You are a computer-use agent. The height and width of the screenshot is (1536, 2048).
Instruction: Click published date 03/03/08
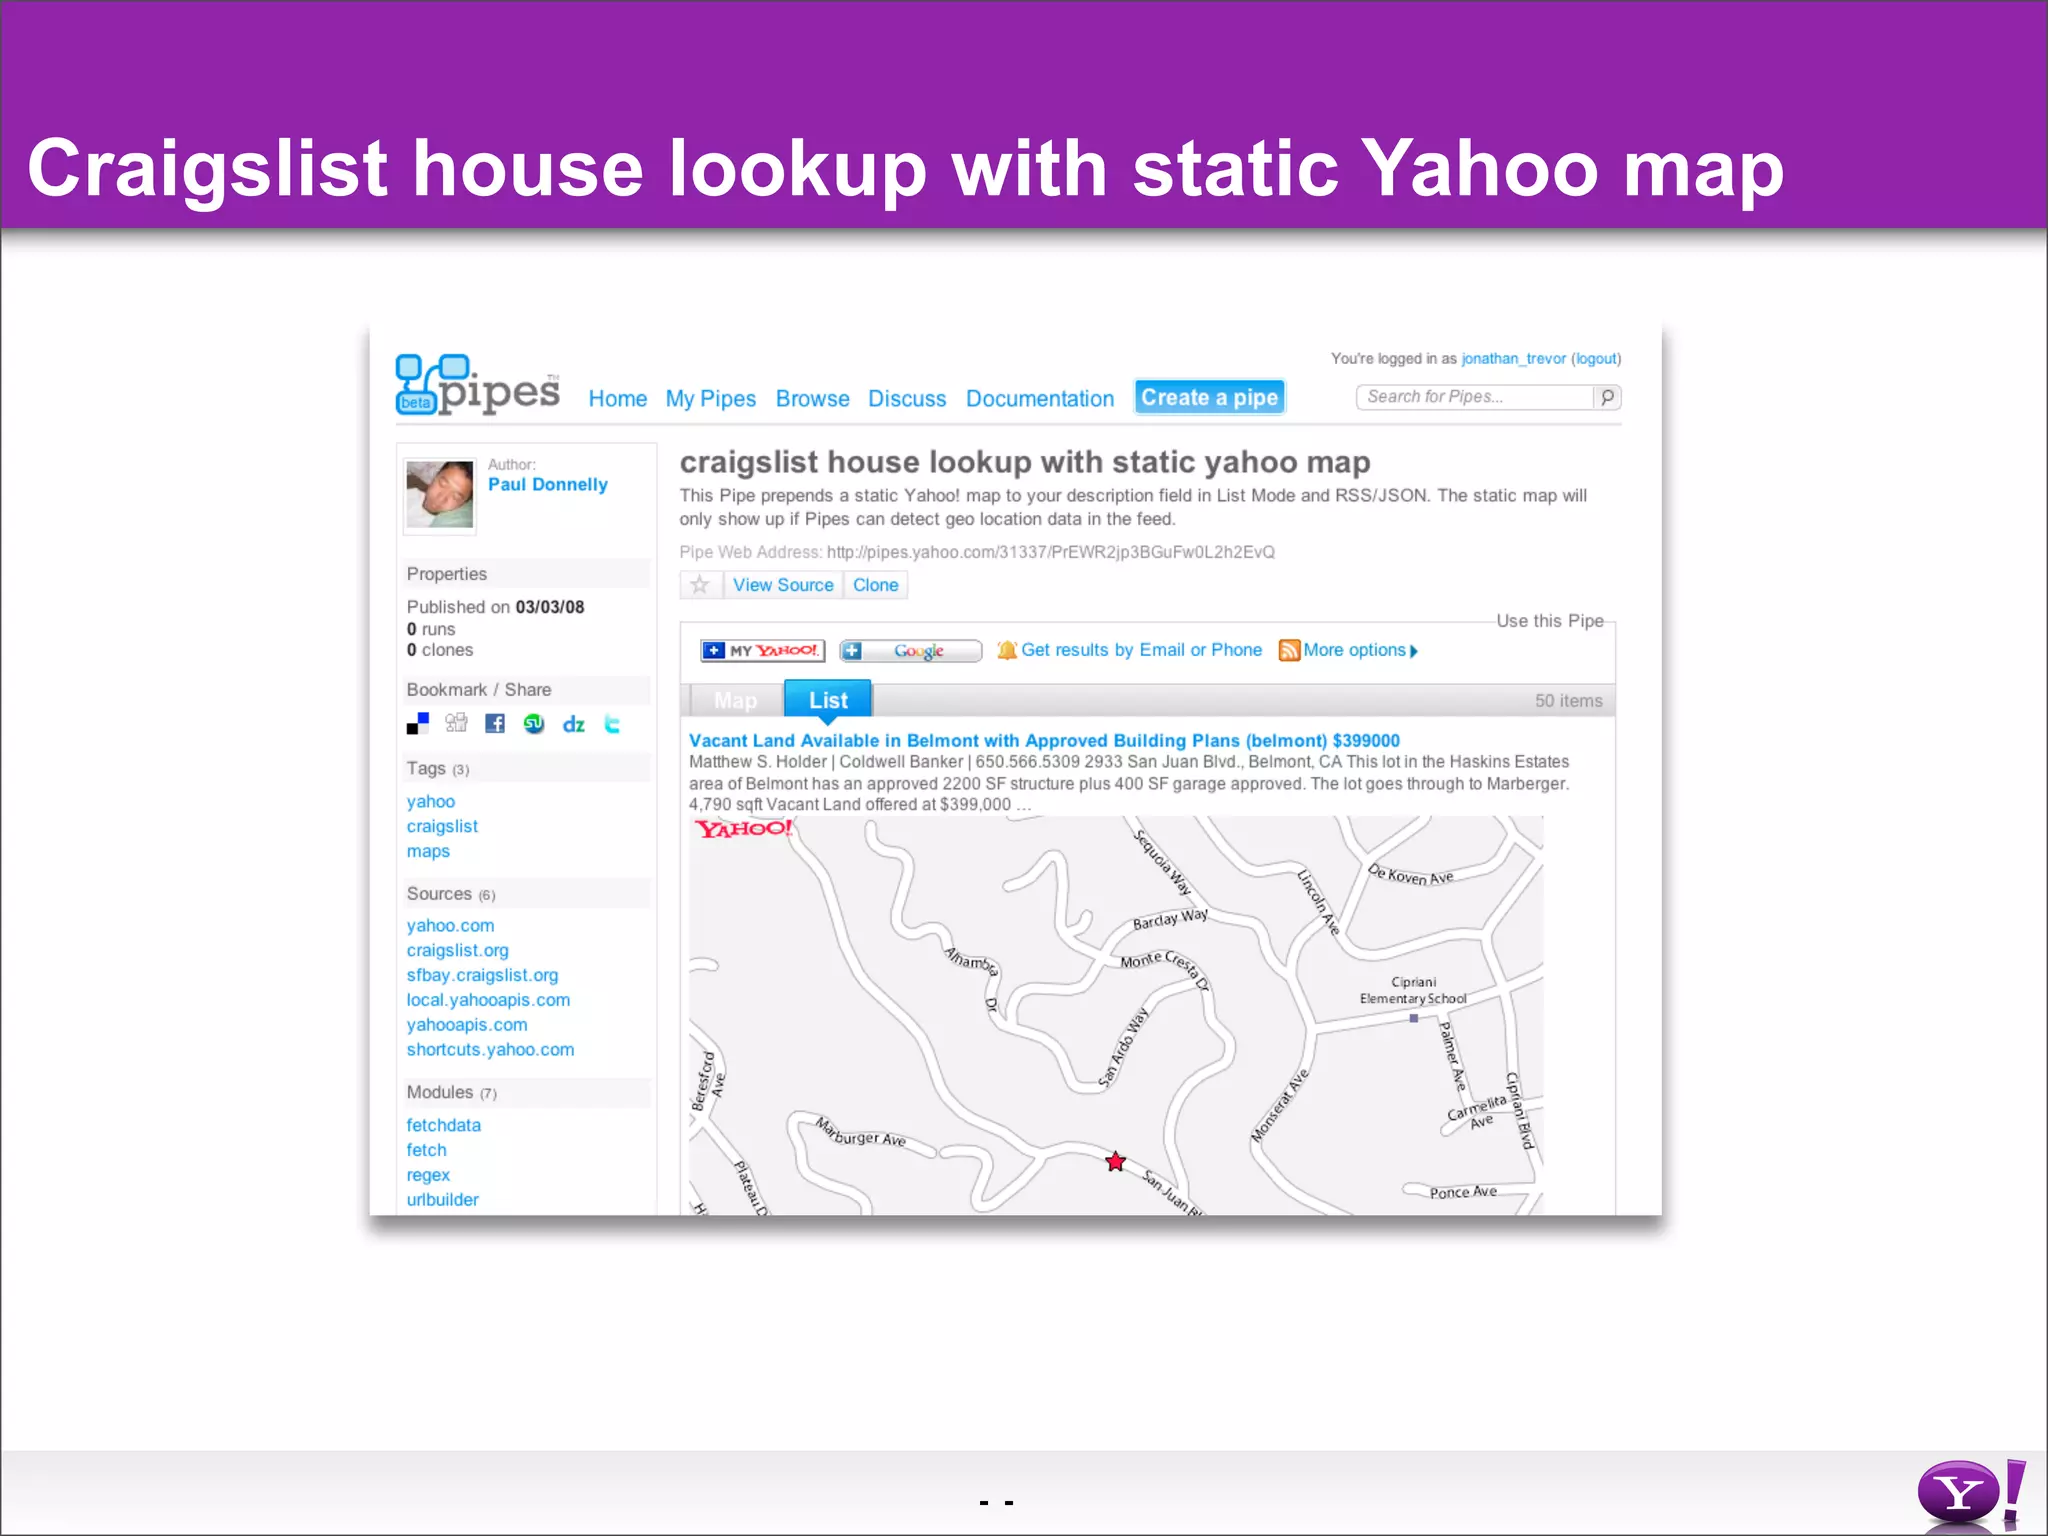pos(550,607)
